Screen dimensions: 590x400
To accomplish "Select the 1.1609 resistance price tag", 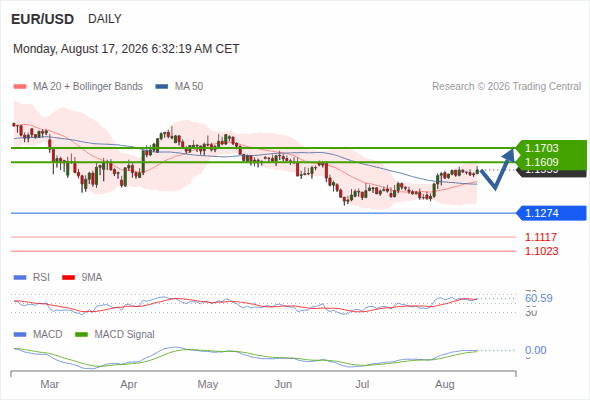I will pos(551,162).
